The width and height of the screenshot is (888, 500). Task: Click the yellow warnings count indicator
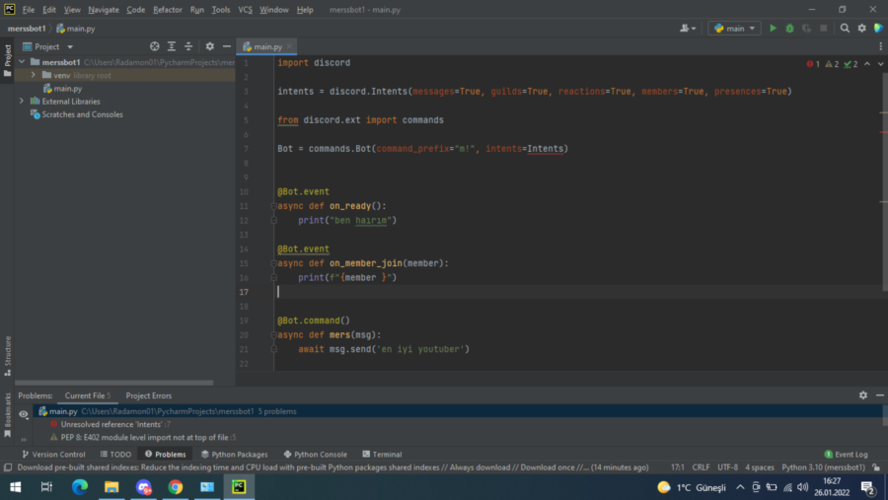[x=832, y=64]
